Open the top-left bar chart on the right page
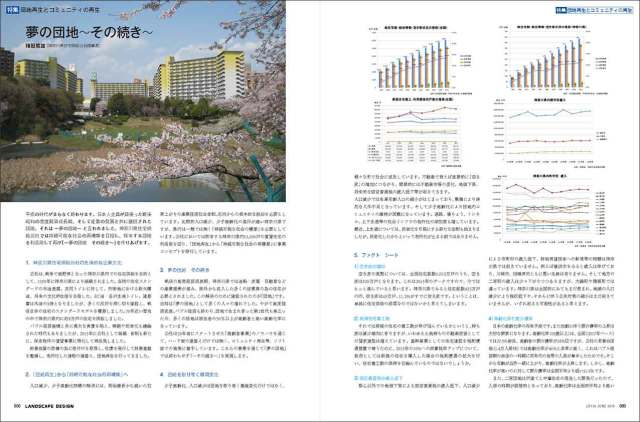This screenshot has width=640, height=422. 420,60
